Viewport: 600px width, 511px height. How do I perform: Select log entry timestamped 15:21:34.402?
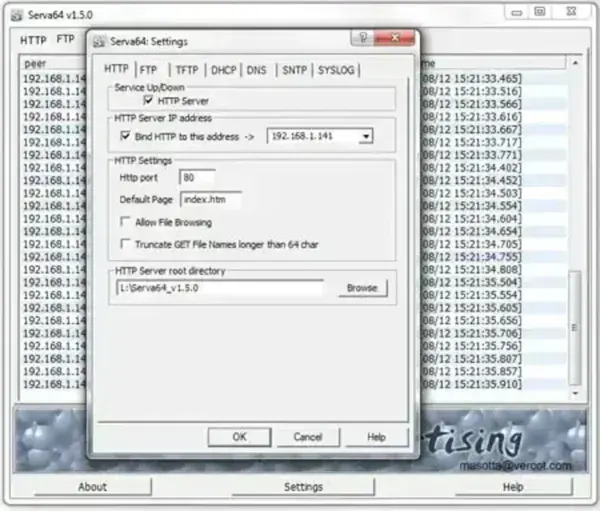coord(472,168)
